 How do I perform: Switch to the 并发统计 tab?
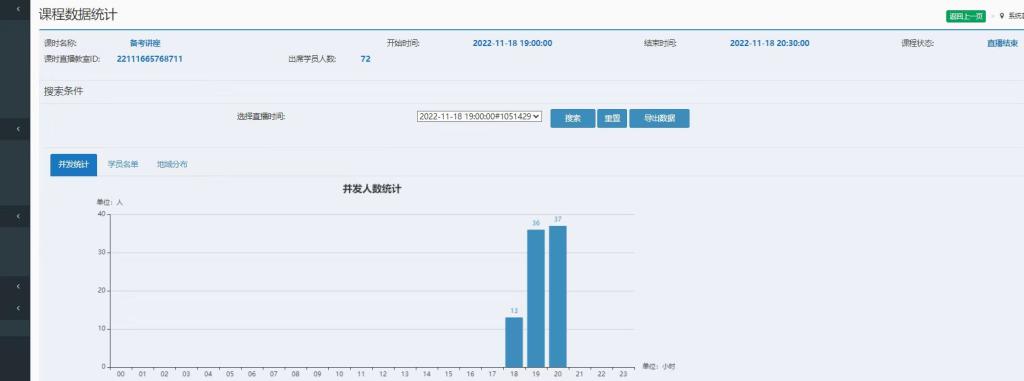tap(73, 165)
